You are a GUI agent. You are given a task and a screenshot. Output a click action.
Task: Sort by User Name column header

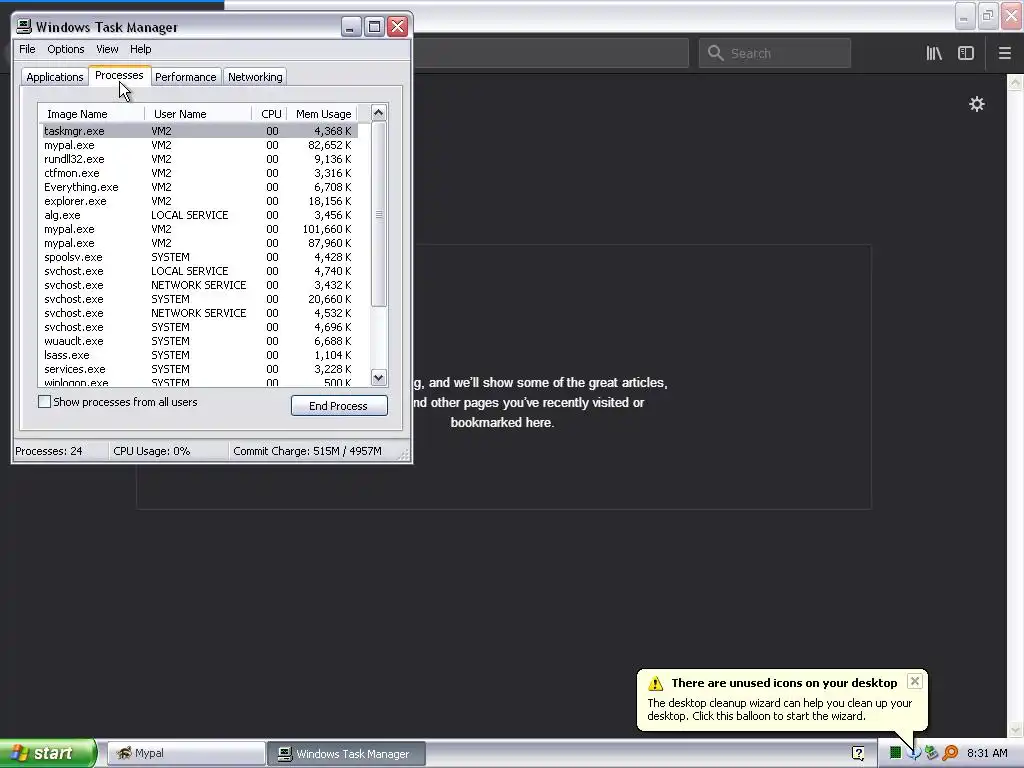(x=198, y=114)
